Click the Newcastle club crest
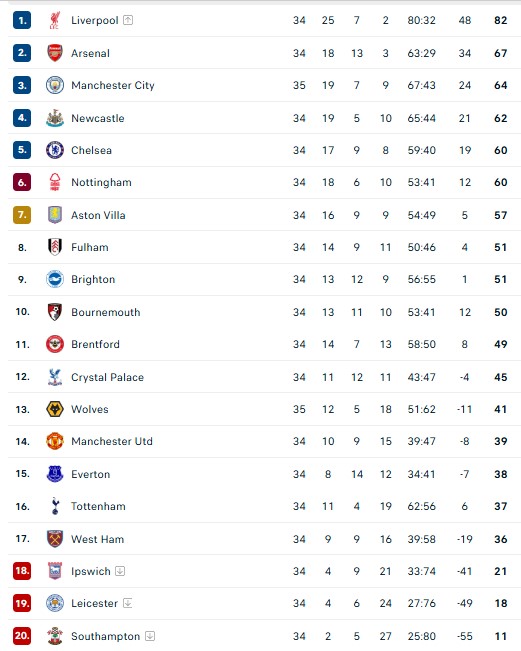The image size is (521, 651). click(x=54, y=118)
